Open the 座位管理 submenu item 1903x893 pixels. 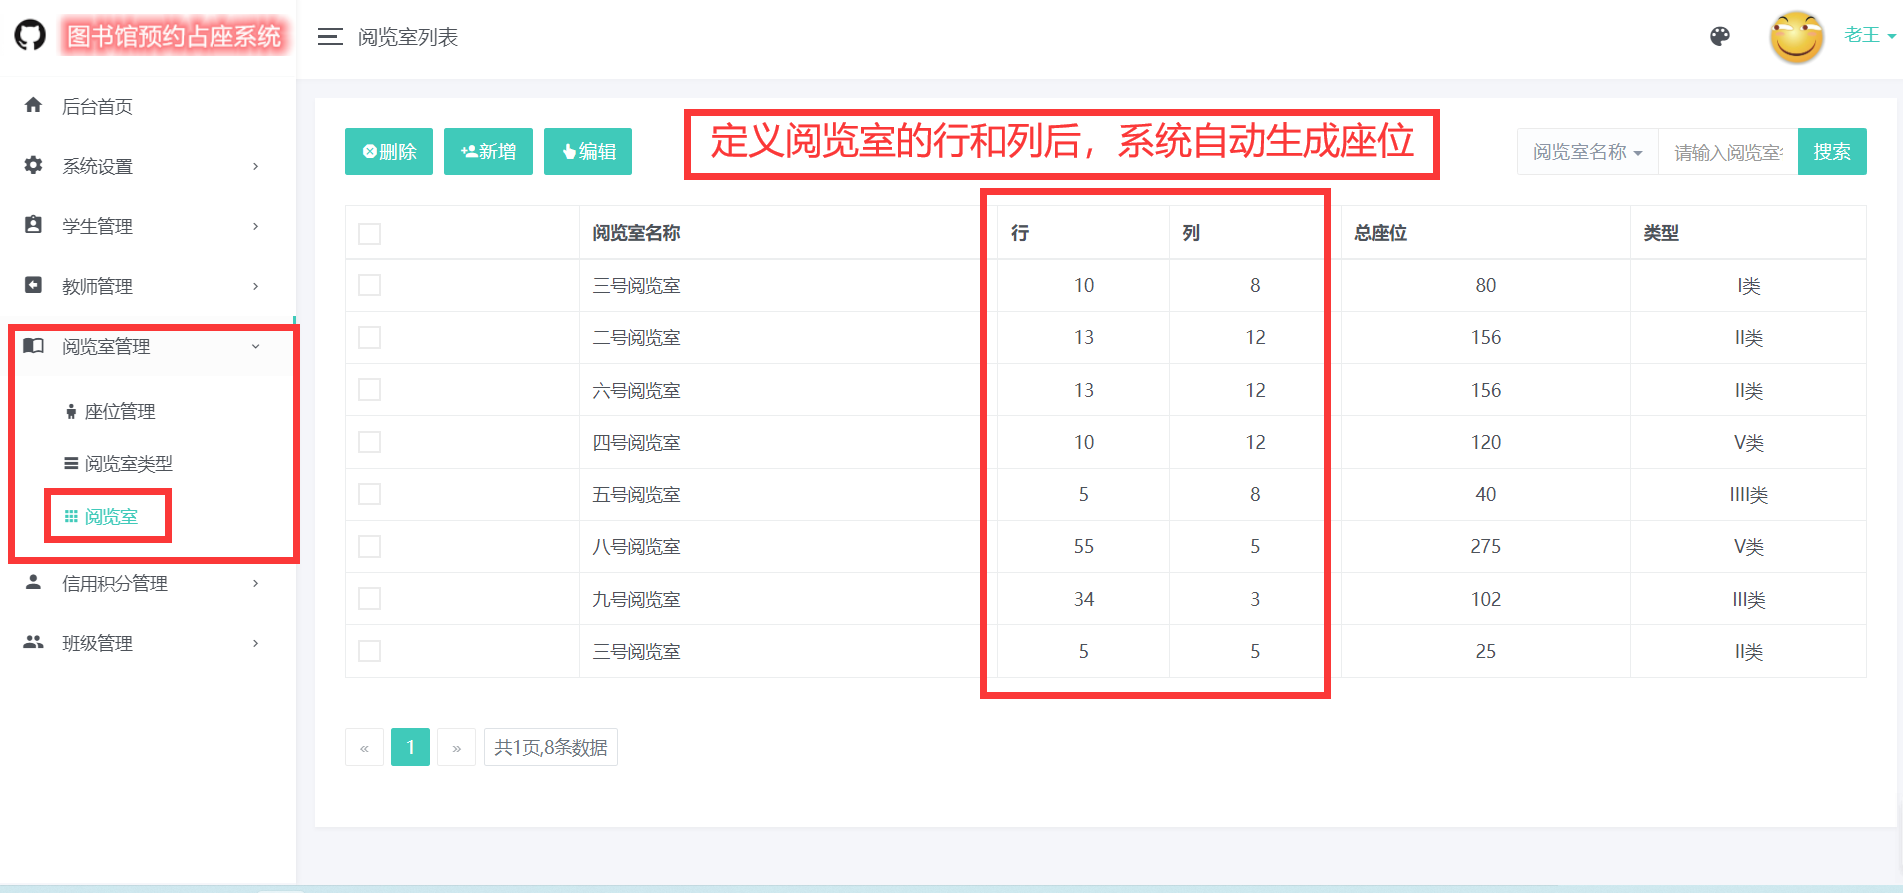[x=120, y=412]
